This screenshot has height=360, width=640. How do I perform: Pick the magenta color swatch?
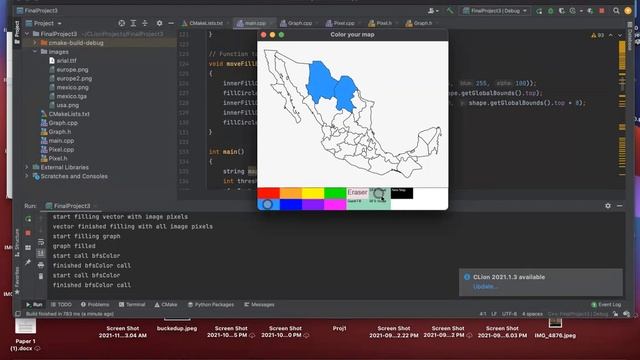335,204
